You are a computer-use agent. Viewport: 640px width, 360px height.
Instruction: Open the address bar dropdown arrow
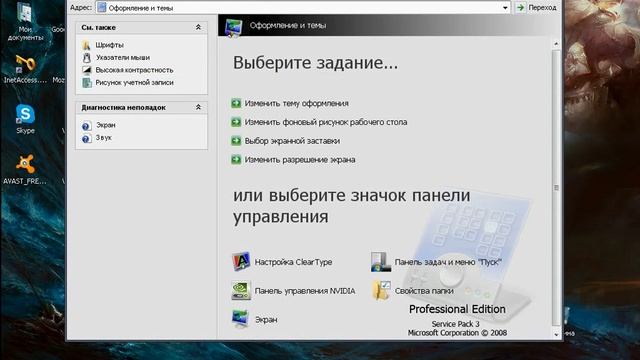pos(505,8)
